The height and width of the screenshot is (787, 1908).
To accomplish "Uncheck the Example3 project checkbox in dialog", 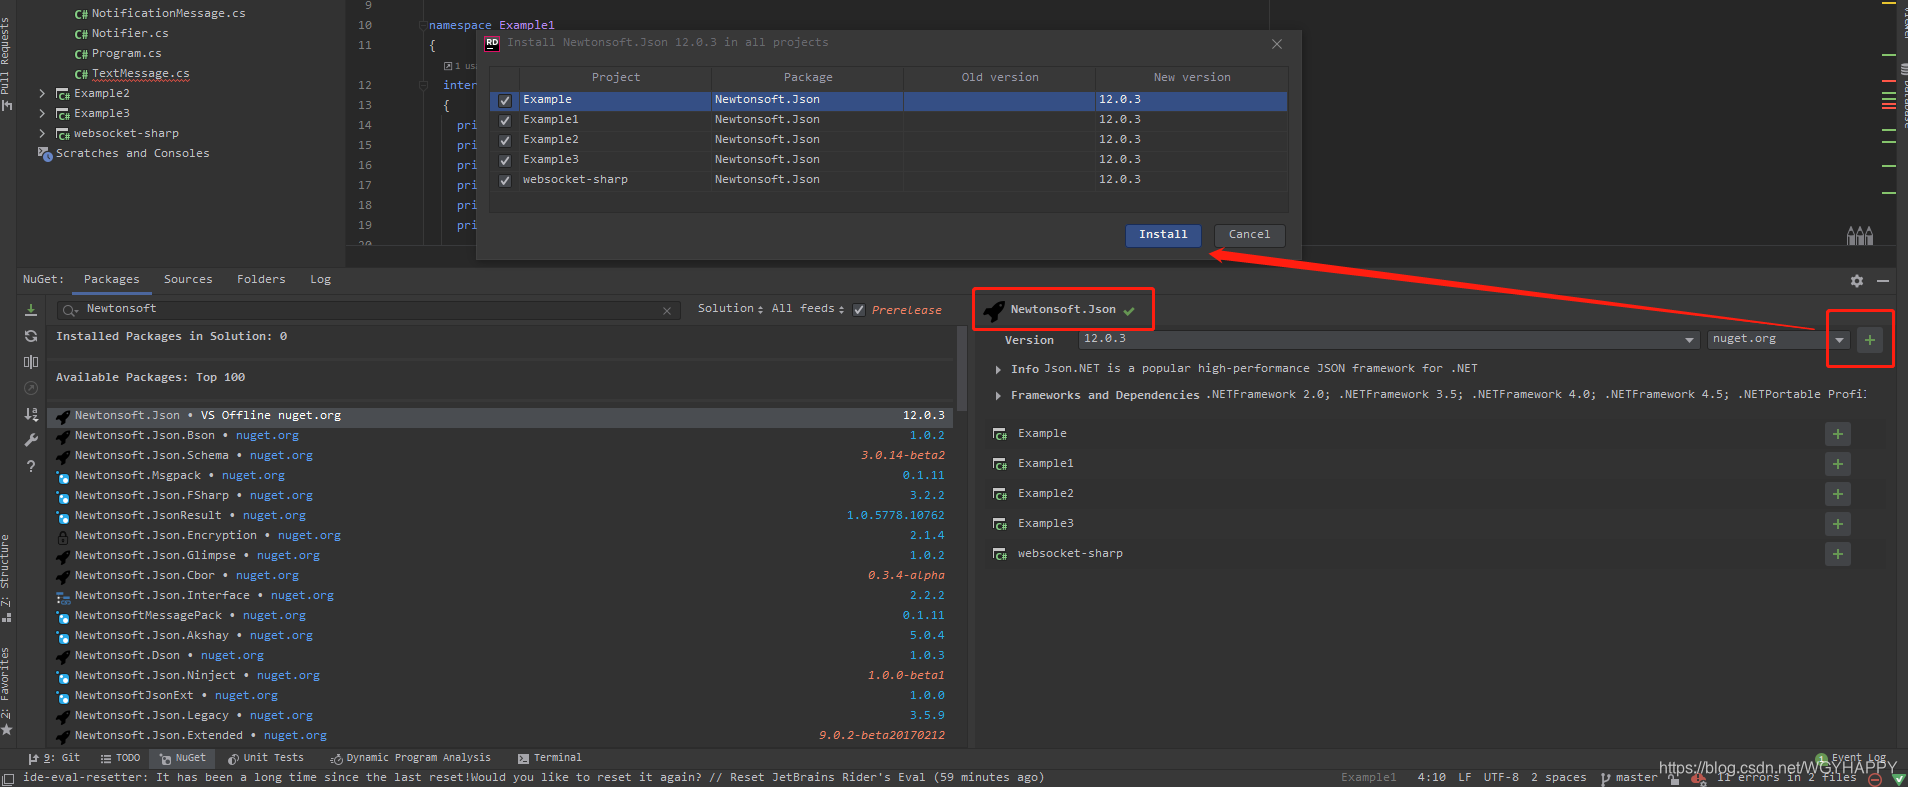I will [505, 160].
